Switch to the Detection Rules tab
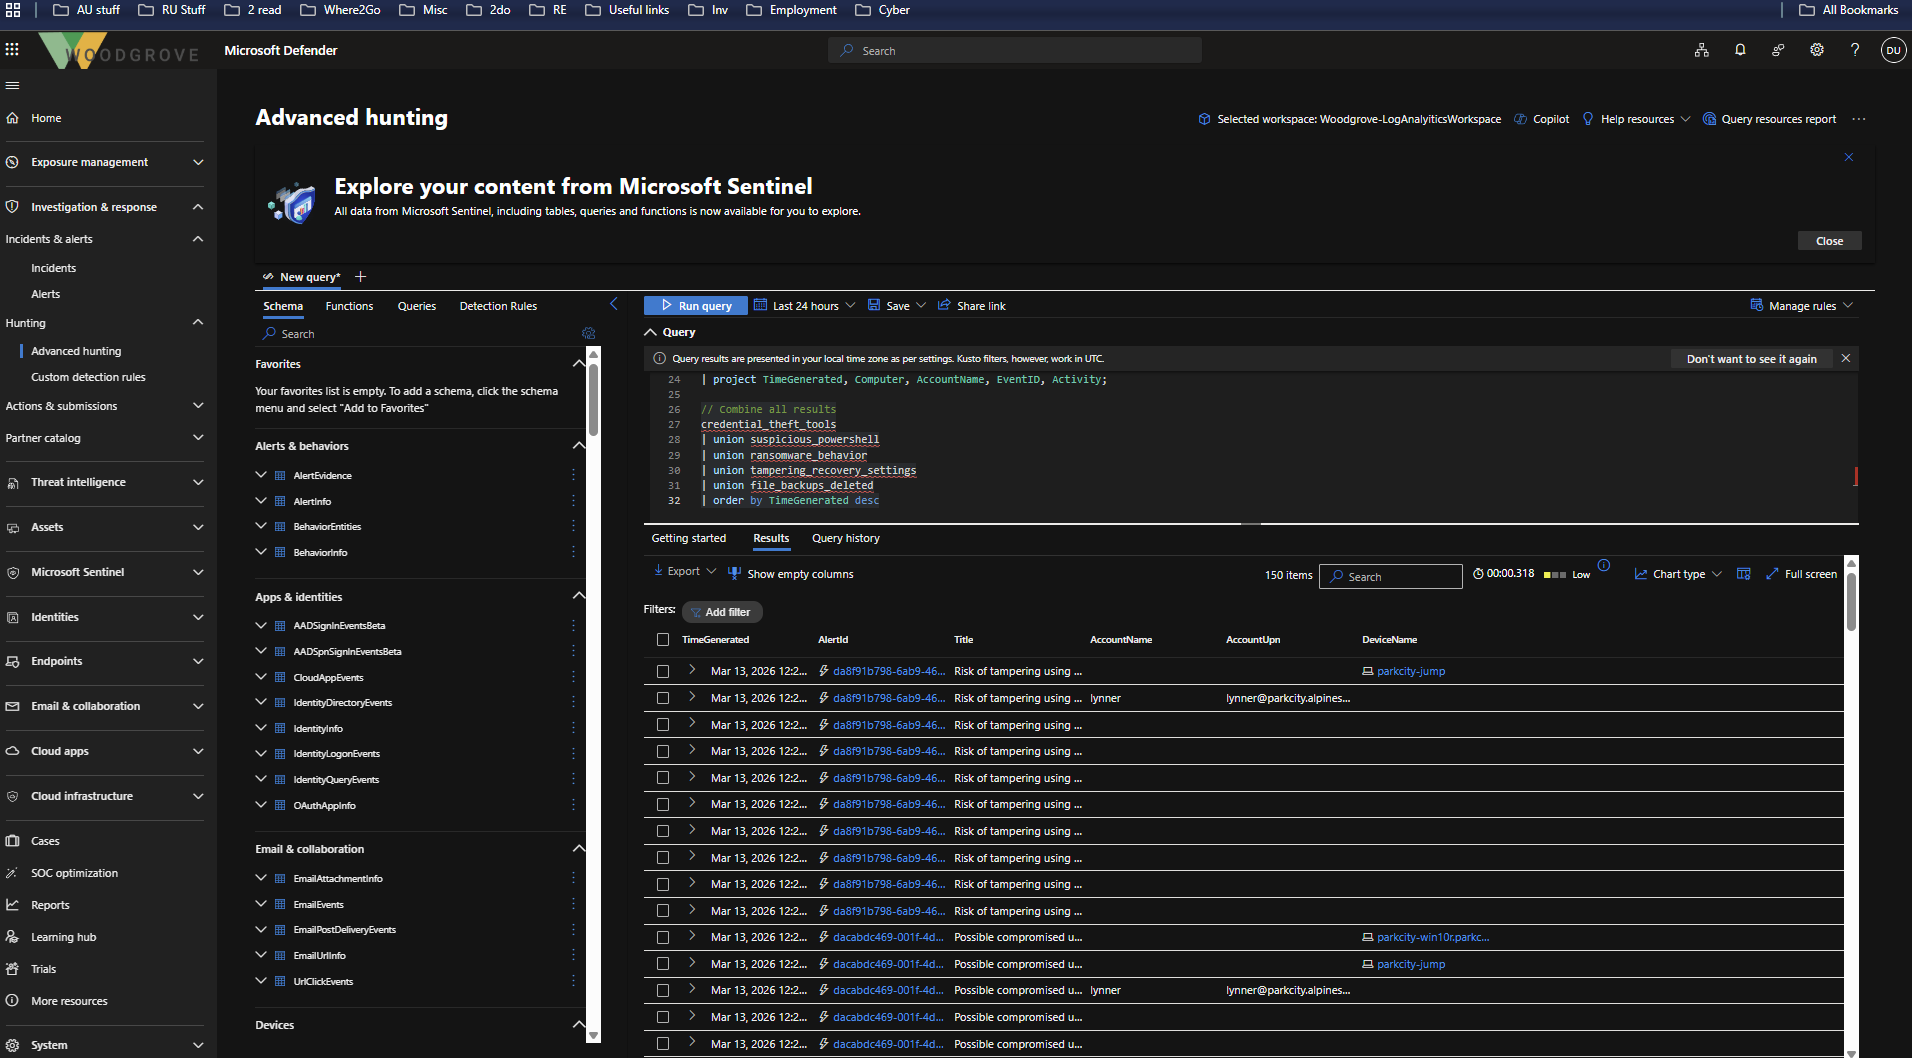Image resolution: width=1912 pixels, height=1058 pixels. pos(498,306)
